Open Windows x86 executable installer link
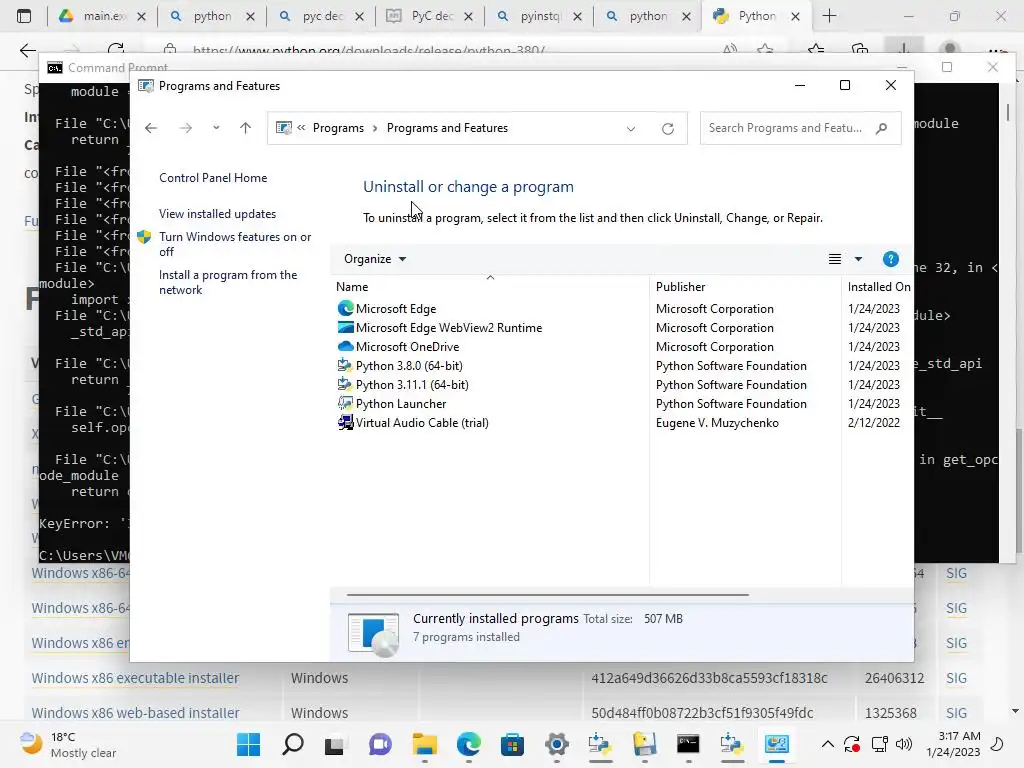The width and height of the screenshot is (1024, 768). (x=135, y=678)
